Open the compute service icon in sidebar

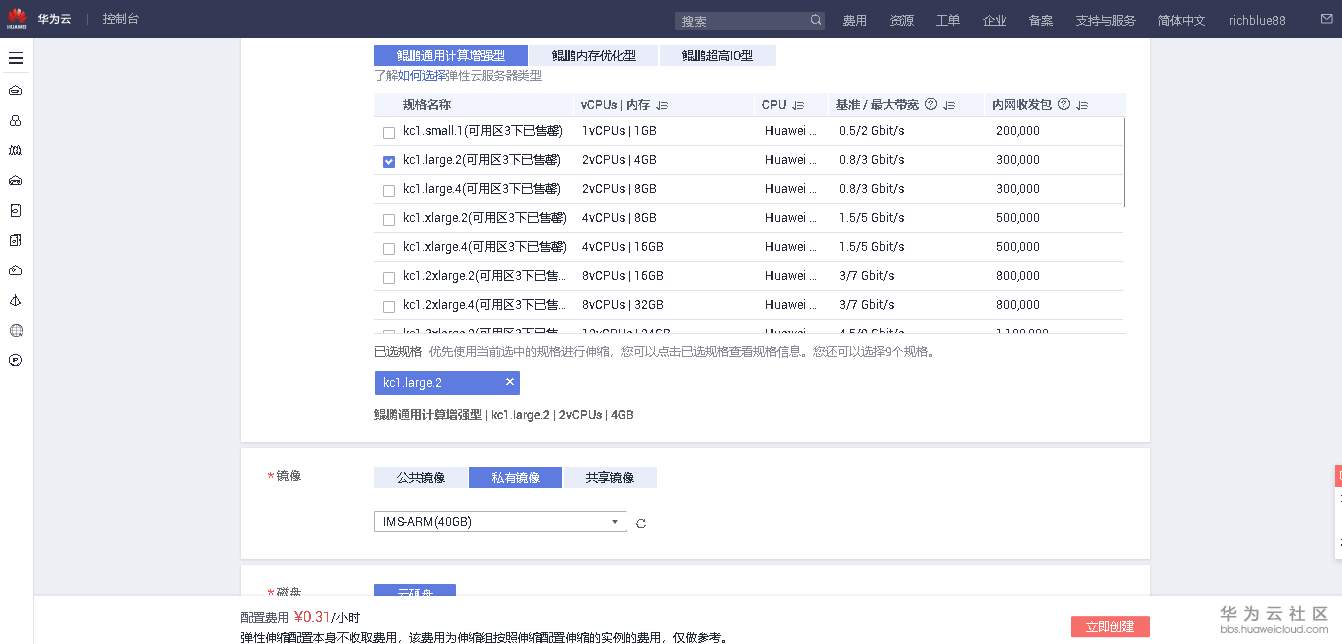pyautogui.click(x=15, y=89)
